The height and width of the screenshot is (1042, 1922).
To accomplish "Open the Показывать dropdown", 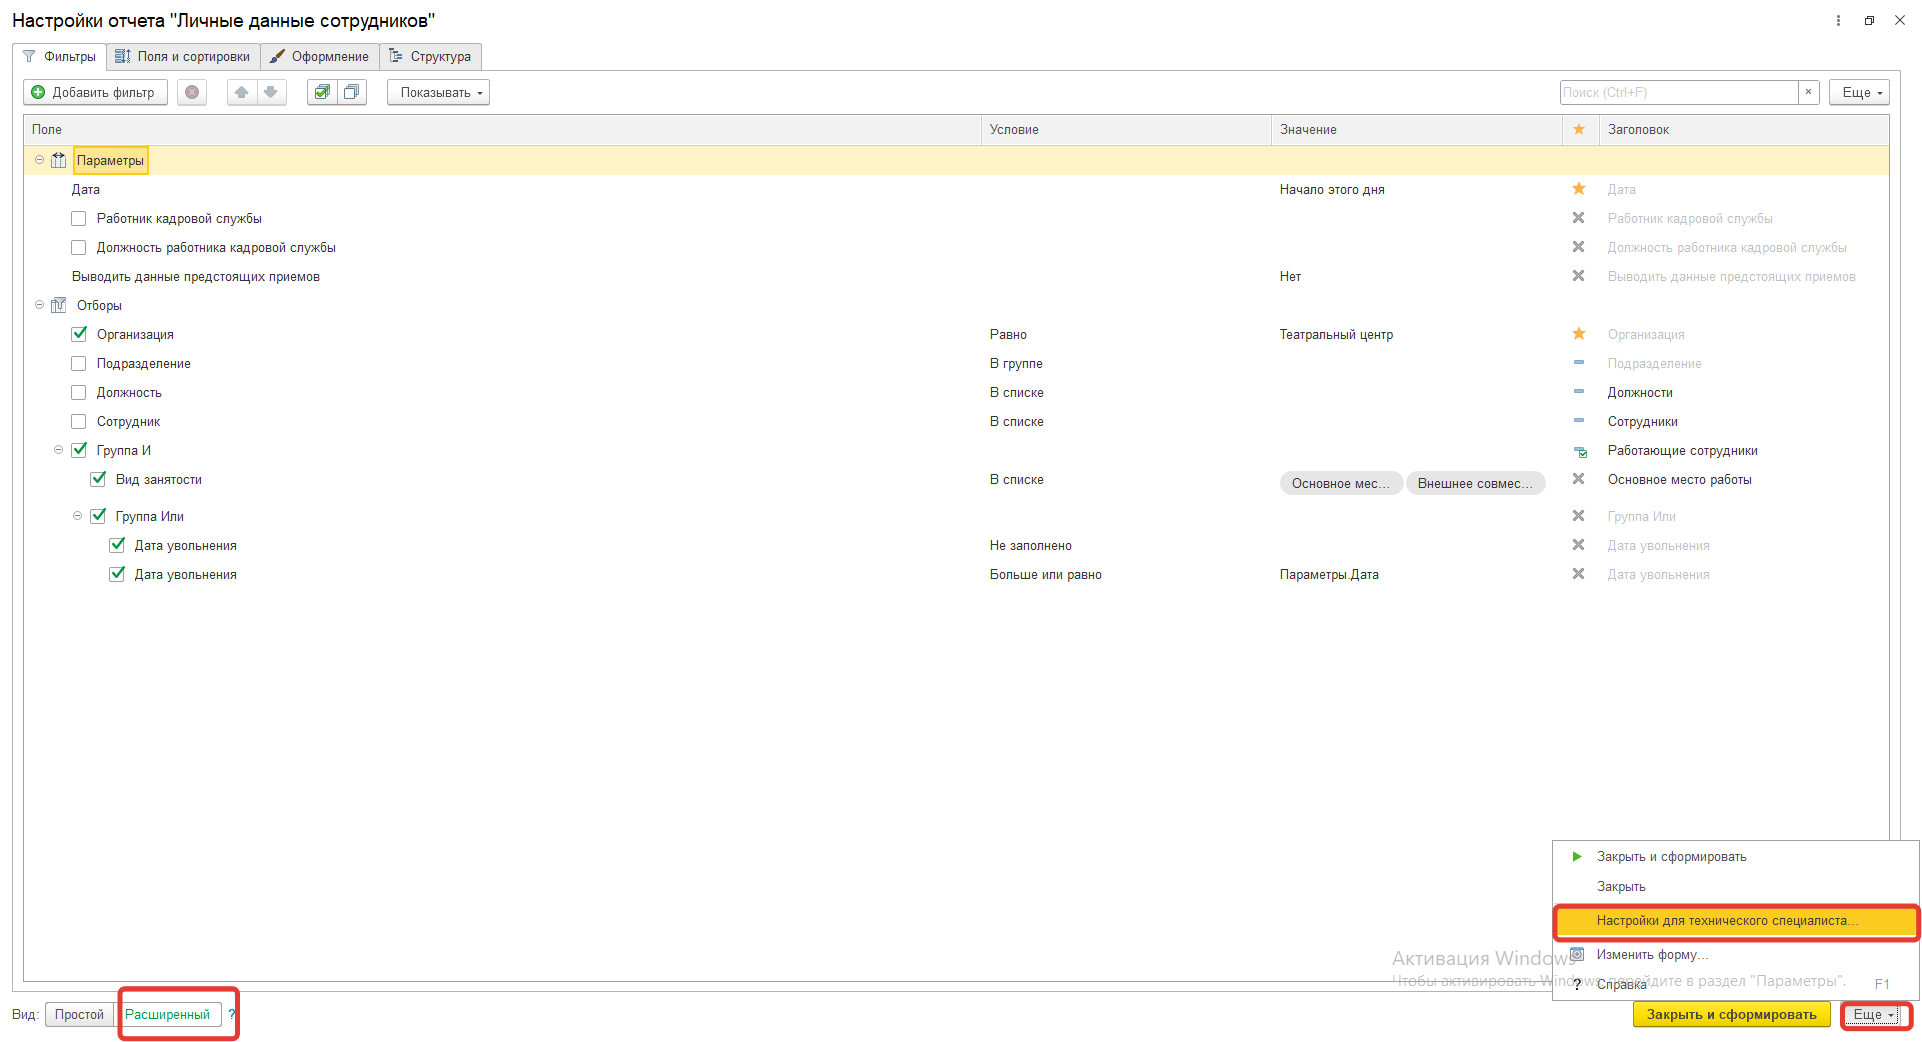I will click(x=438, y=92).
